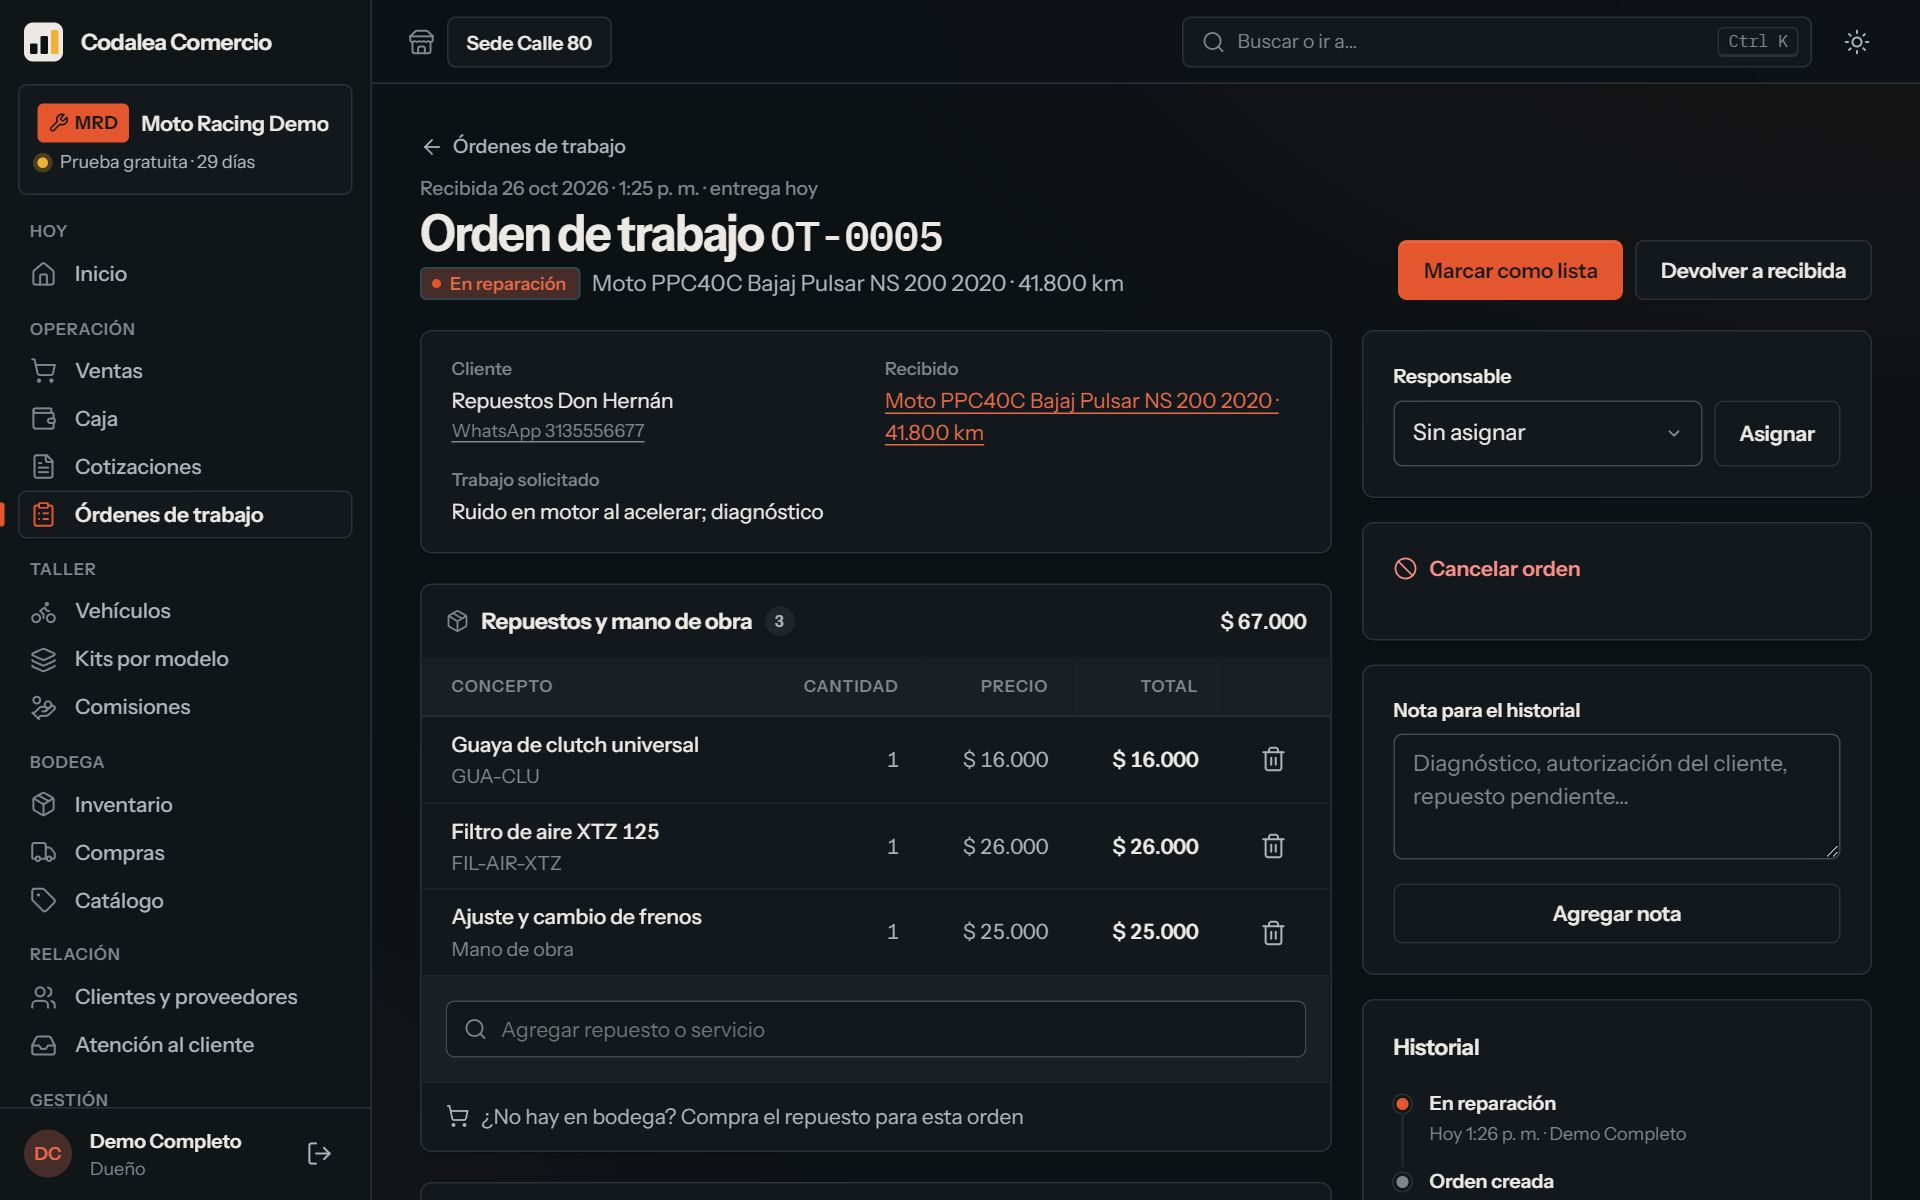The image size is (1920, 1200).
Task: Click the DC user avatar
Action: (x=48, y=1154)
